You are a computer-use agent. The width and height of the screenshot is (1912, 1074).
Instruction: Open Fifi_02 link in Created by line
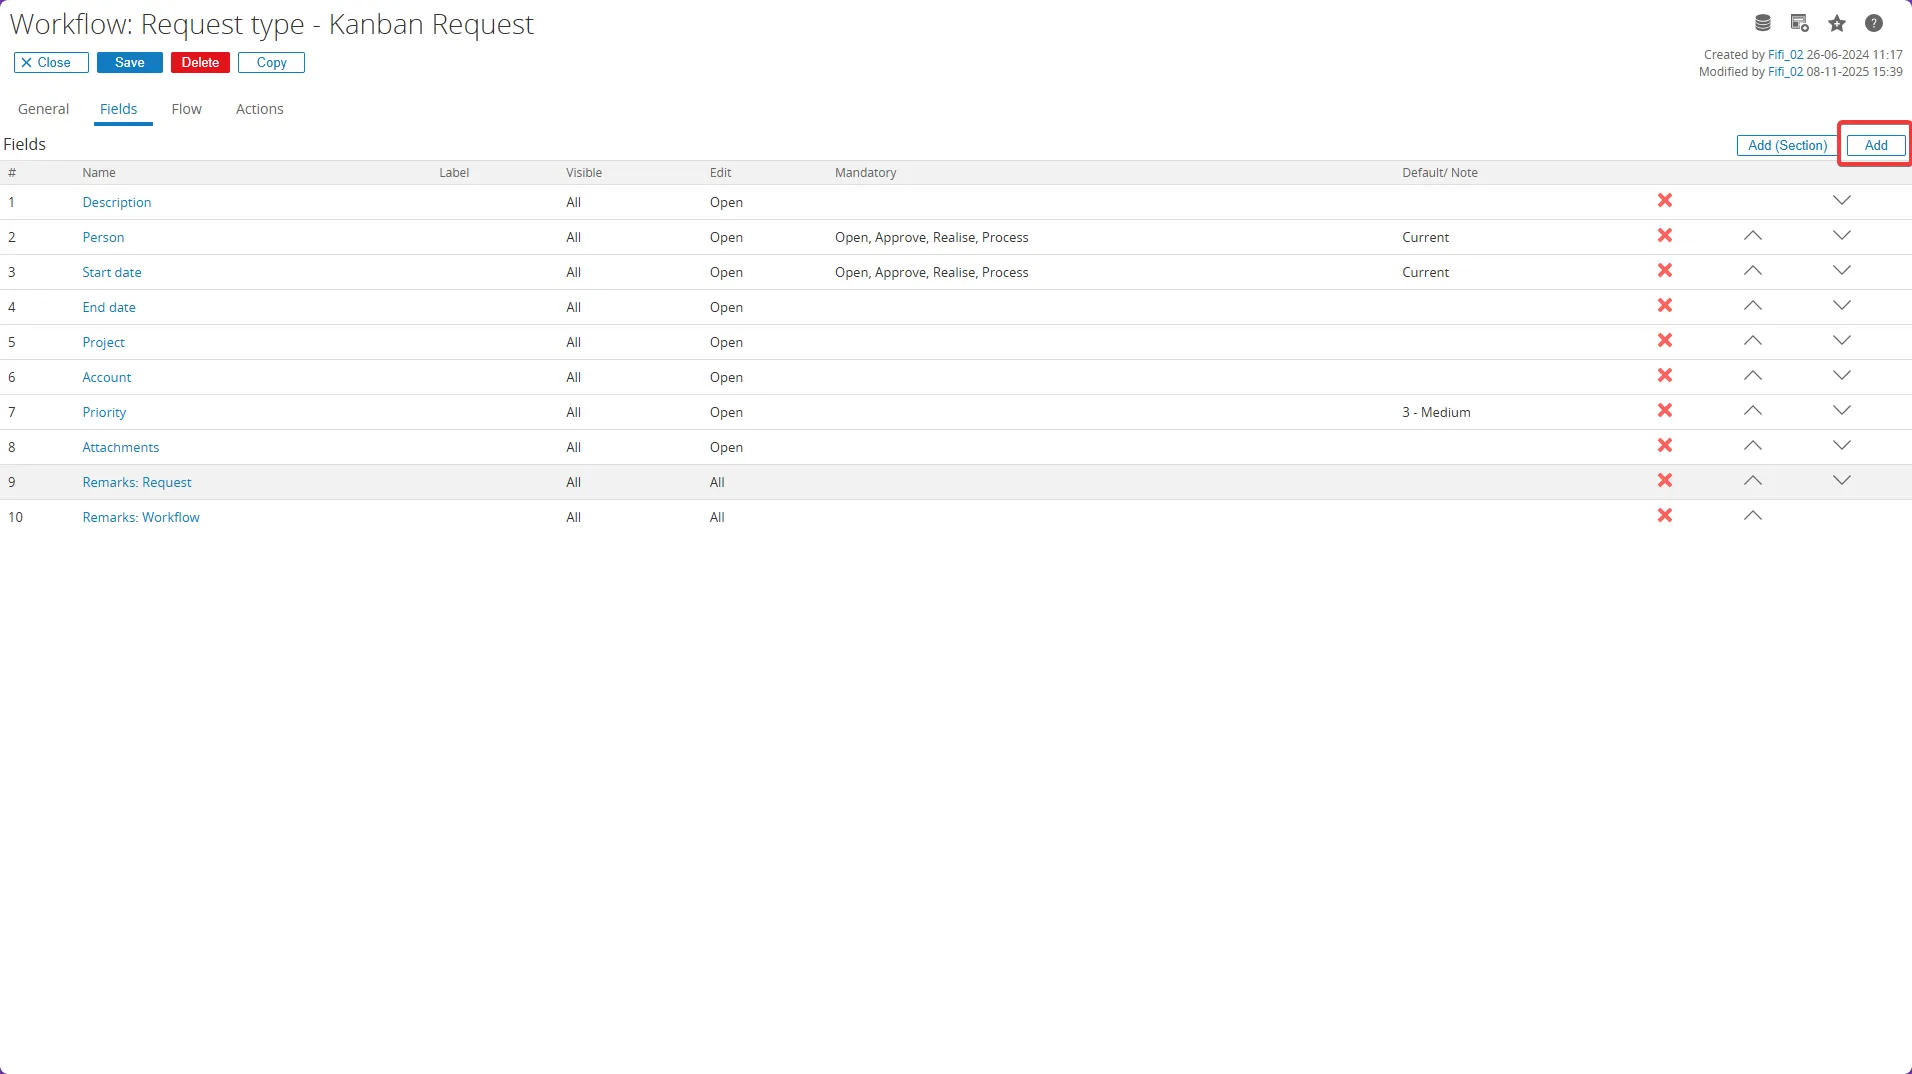coord(1785,55)
